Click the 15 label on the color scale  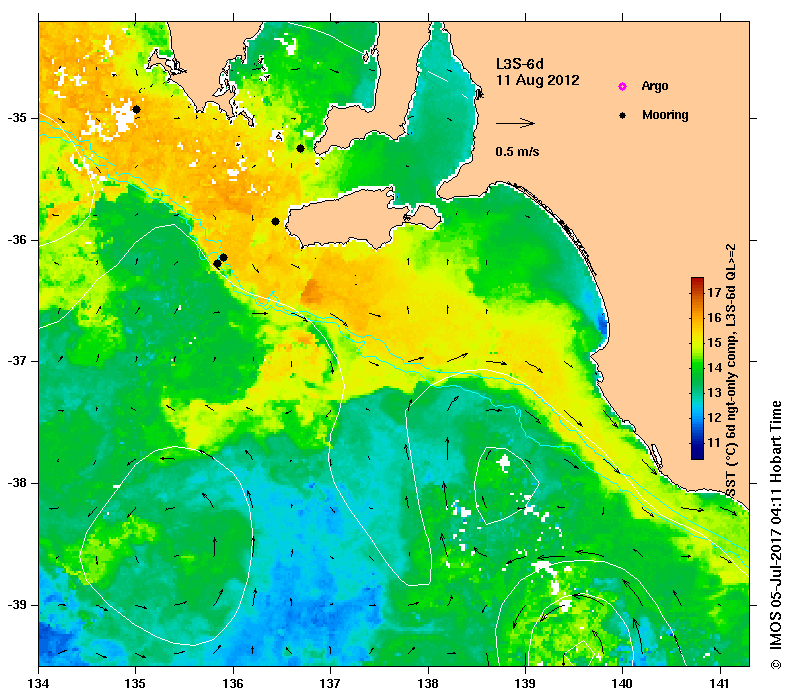pos(714,343)
